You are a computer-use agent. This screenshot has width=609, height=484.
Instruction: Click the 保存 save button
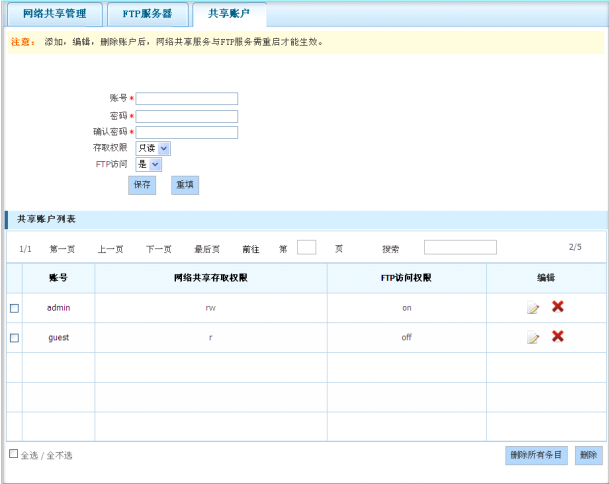[x=142, y=185]
